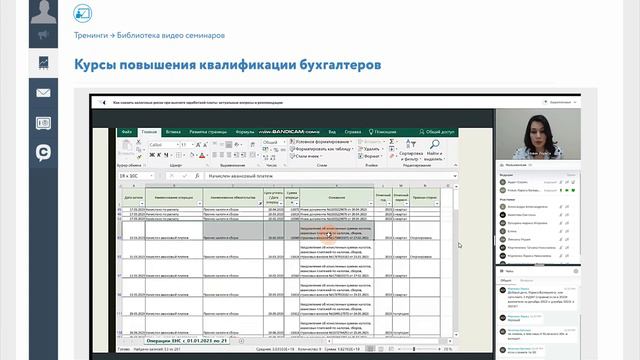
Task: Click the cell borders icon
Action: 179,155
